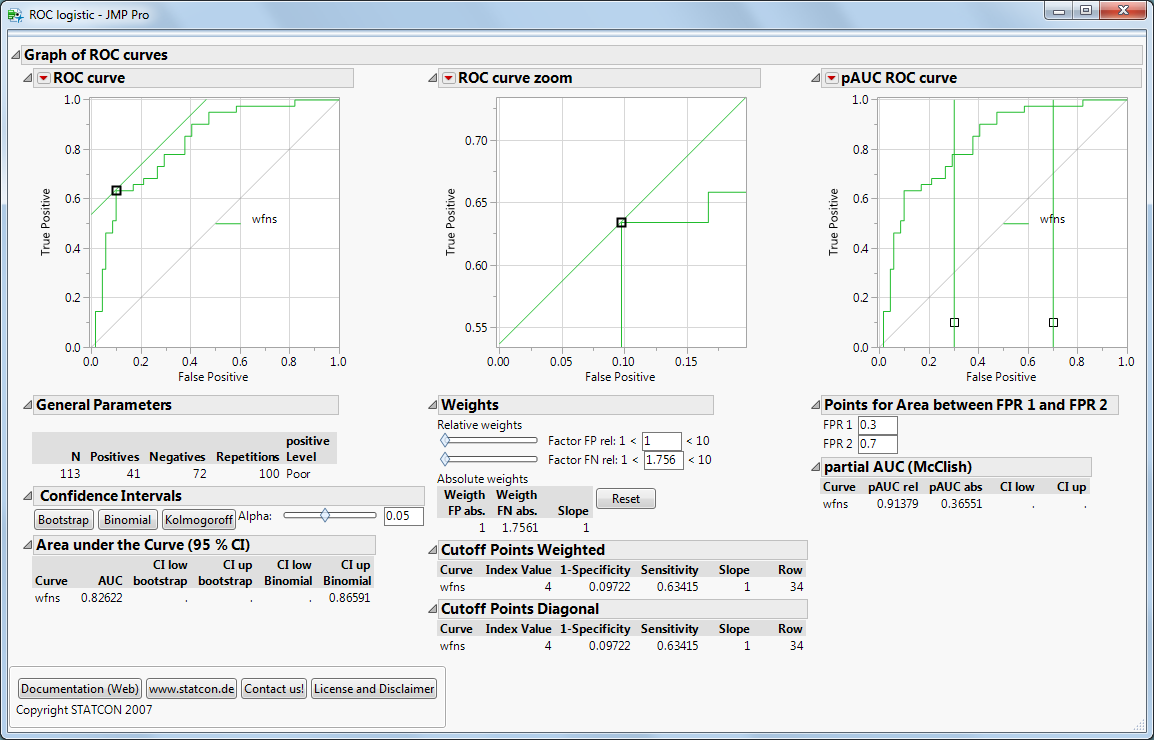Open Documentation (Web) button
Viewport: 1154px width, 740px height.
80,689
